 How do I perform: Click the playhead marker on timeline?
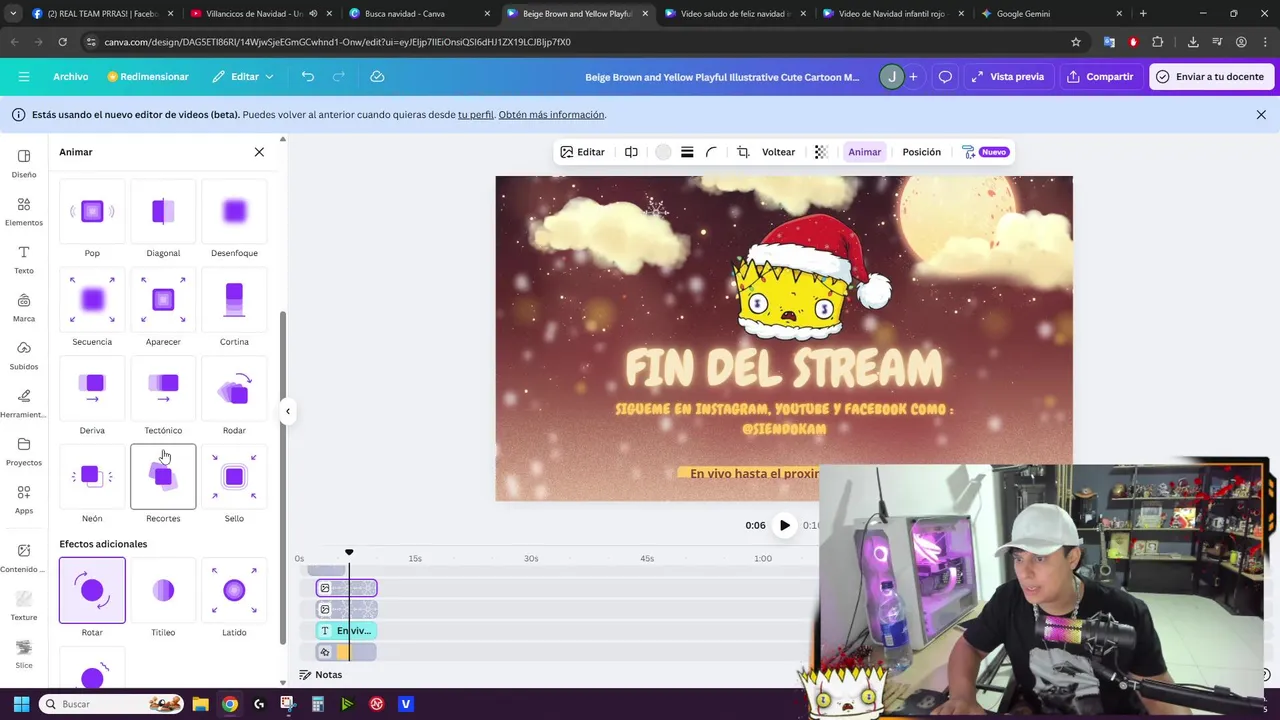349,552
